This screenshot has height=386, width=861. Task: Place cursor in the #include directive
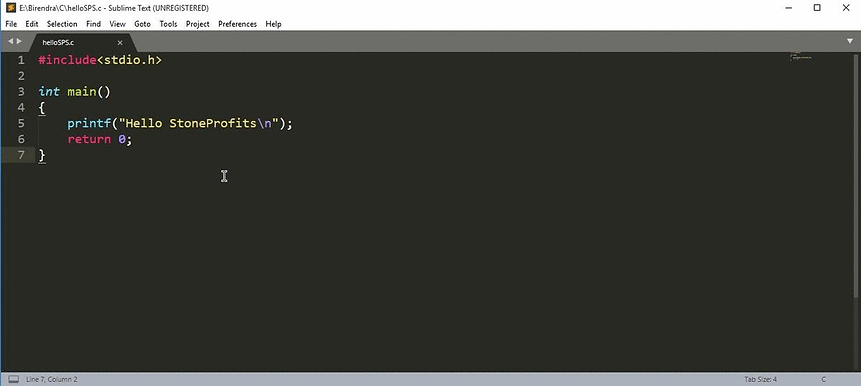coord(67,60)
